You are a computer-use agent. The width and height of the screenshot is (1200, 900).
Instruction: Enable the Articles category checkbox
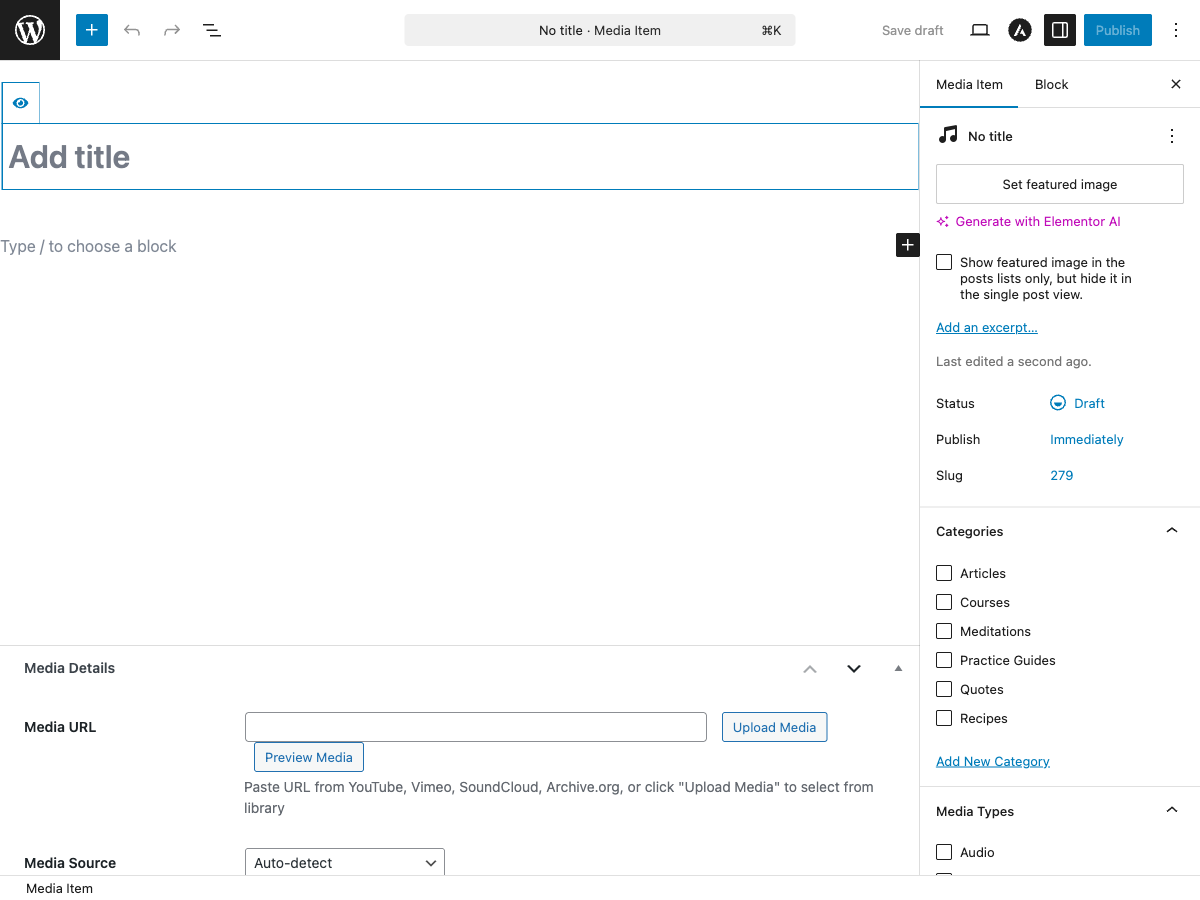pyautogui.click(x=944, y=573)
